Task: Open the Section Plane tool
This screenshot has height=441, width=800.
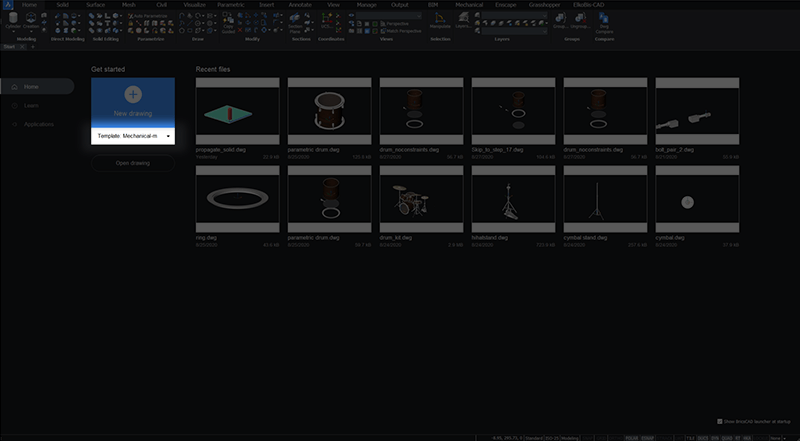Action: tap(295, 27)
